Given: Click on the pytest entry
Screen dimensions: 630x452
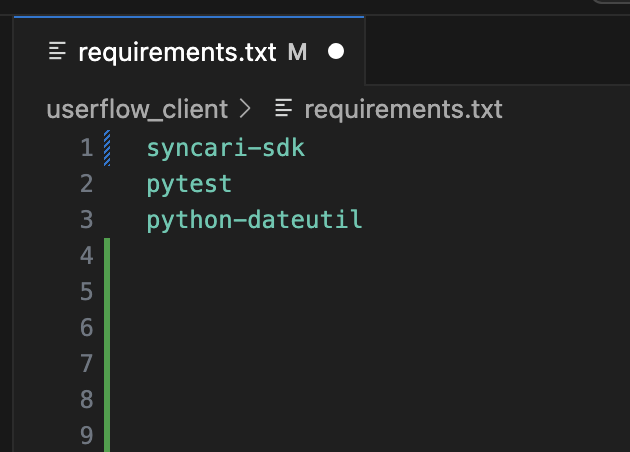Looking at the screenshot, I should 189,184.
